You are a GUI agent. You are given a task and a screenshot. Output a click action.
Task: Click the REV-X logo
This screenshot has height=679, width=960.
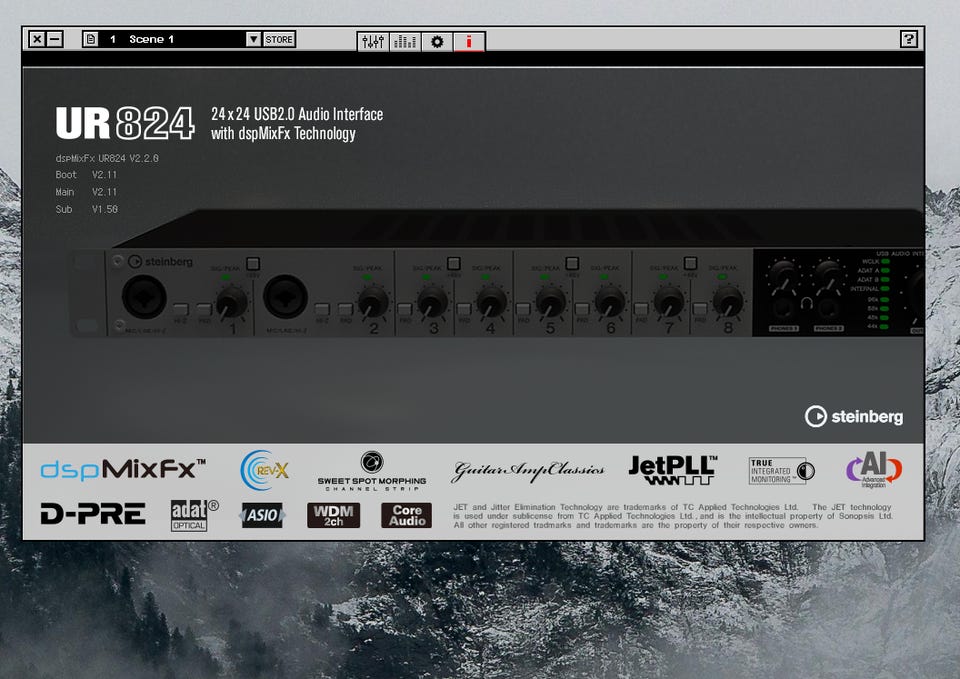[264, 470]
